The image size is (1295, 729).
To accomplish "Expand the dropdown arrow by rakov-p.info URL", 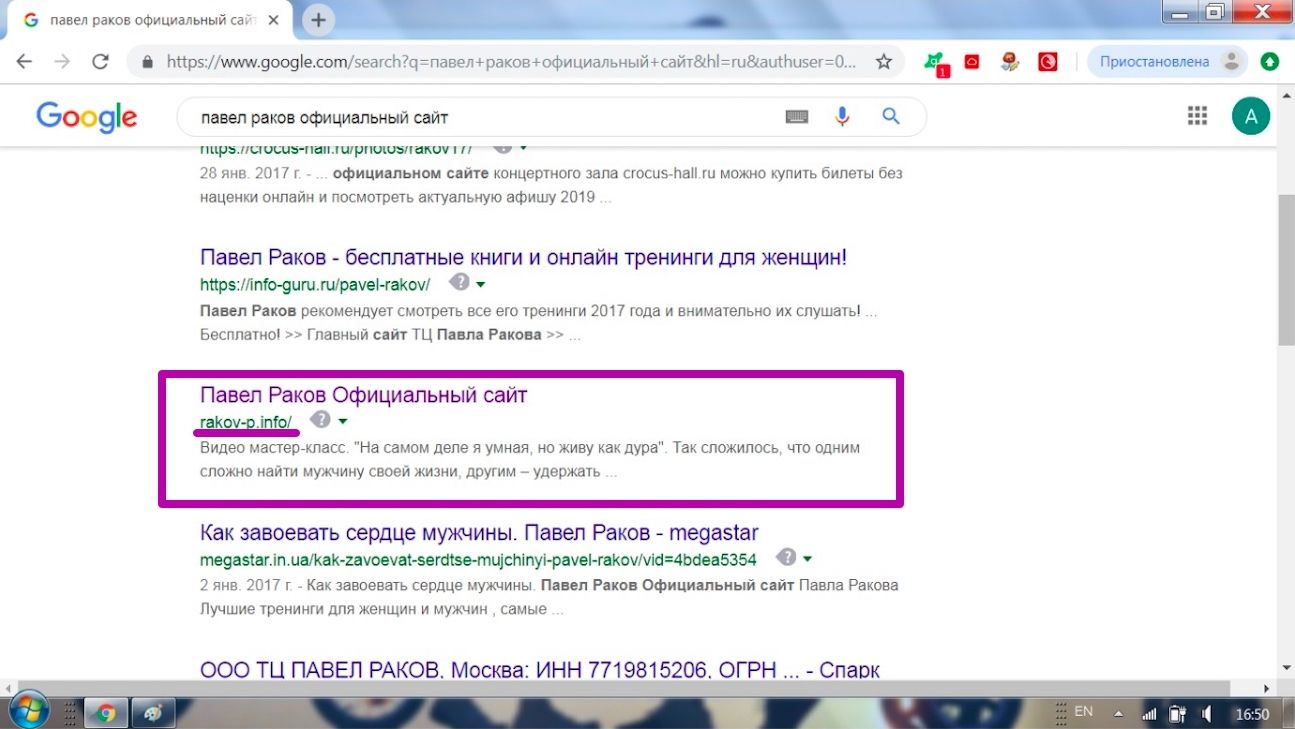I will [x=342, y=421].
